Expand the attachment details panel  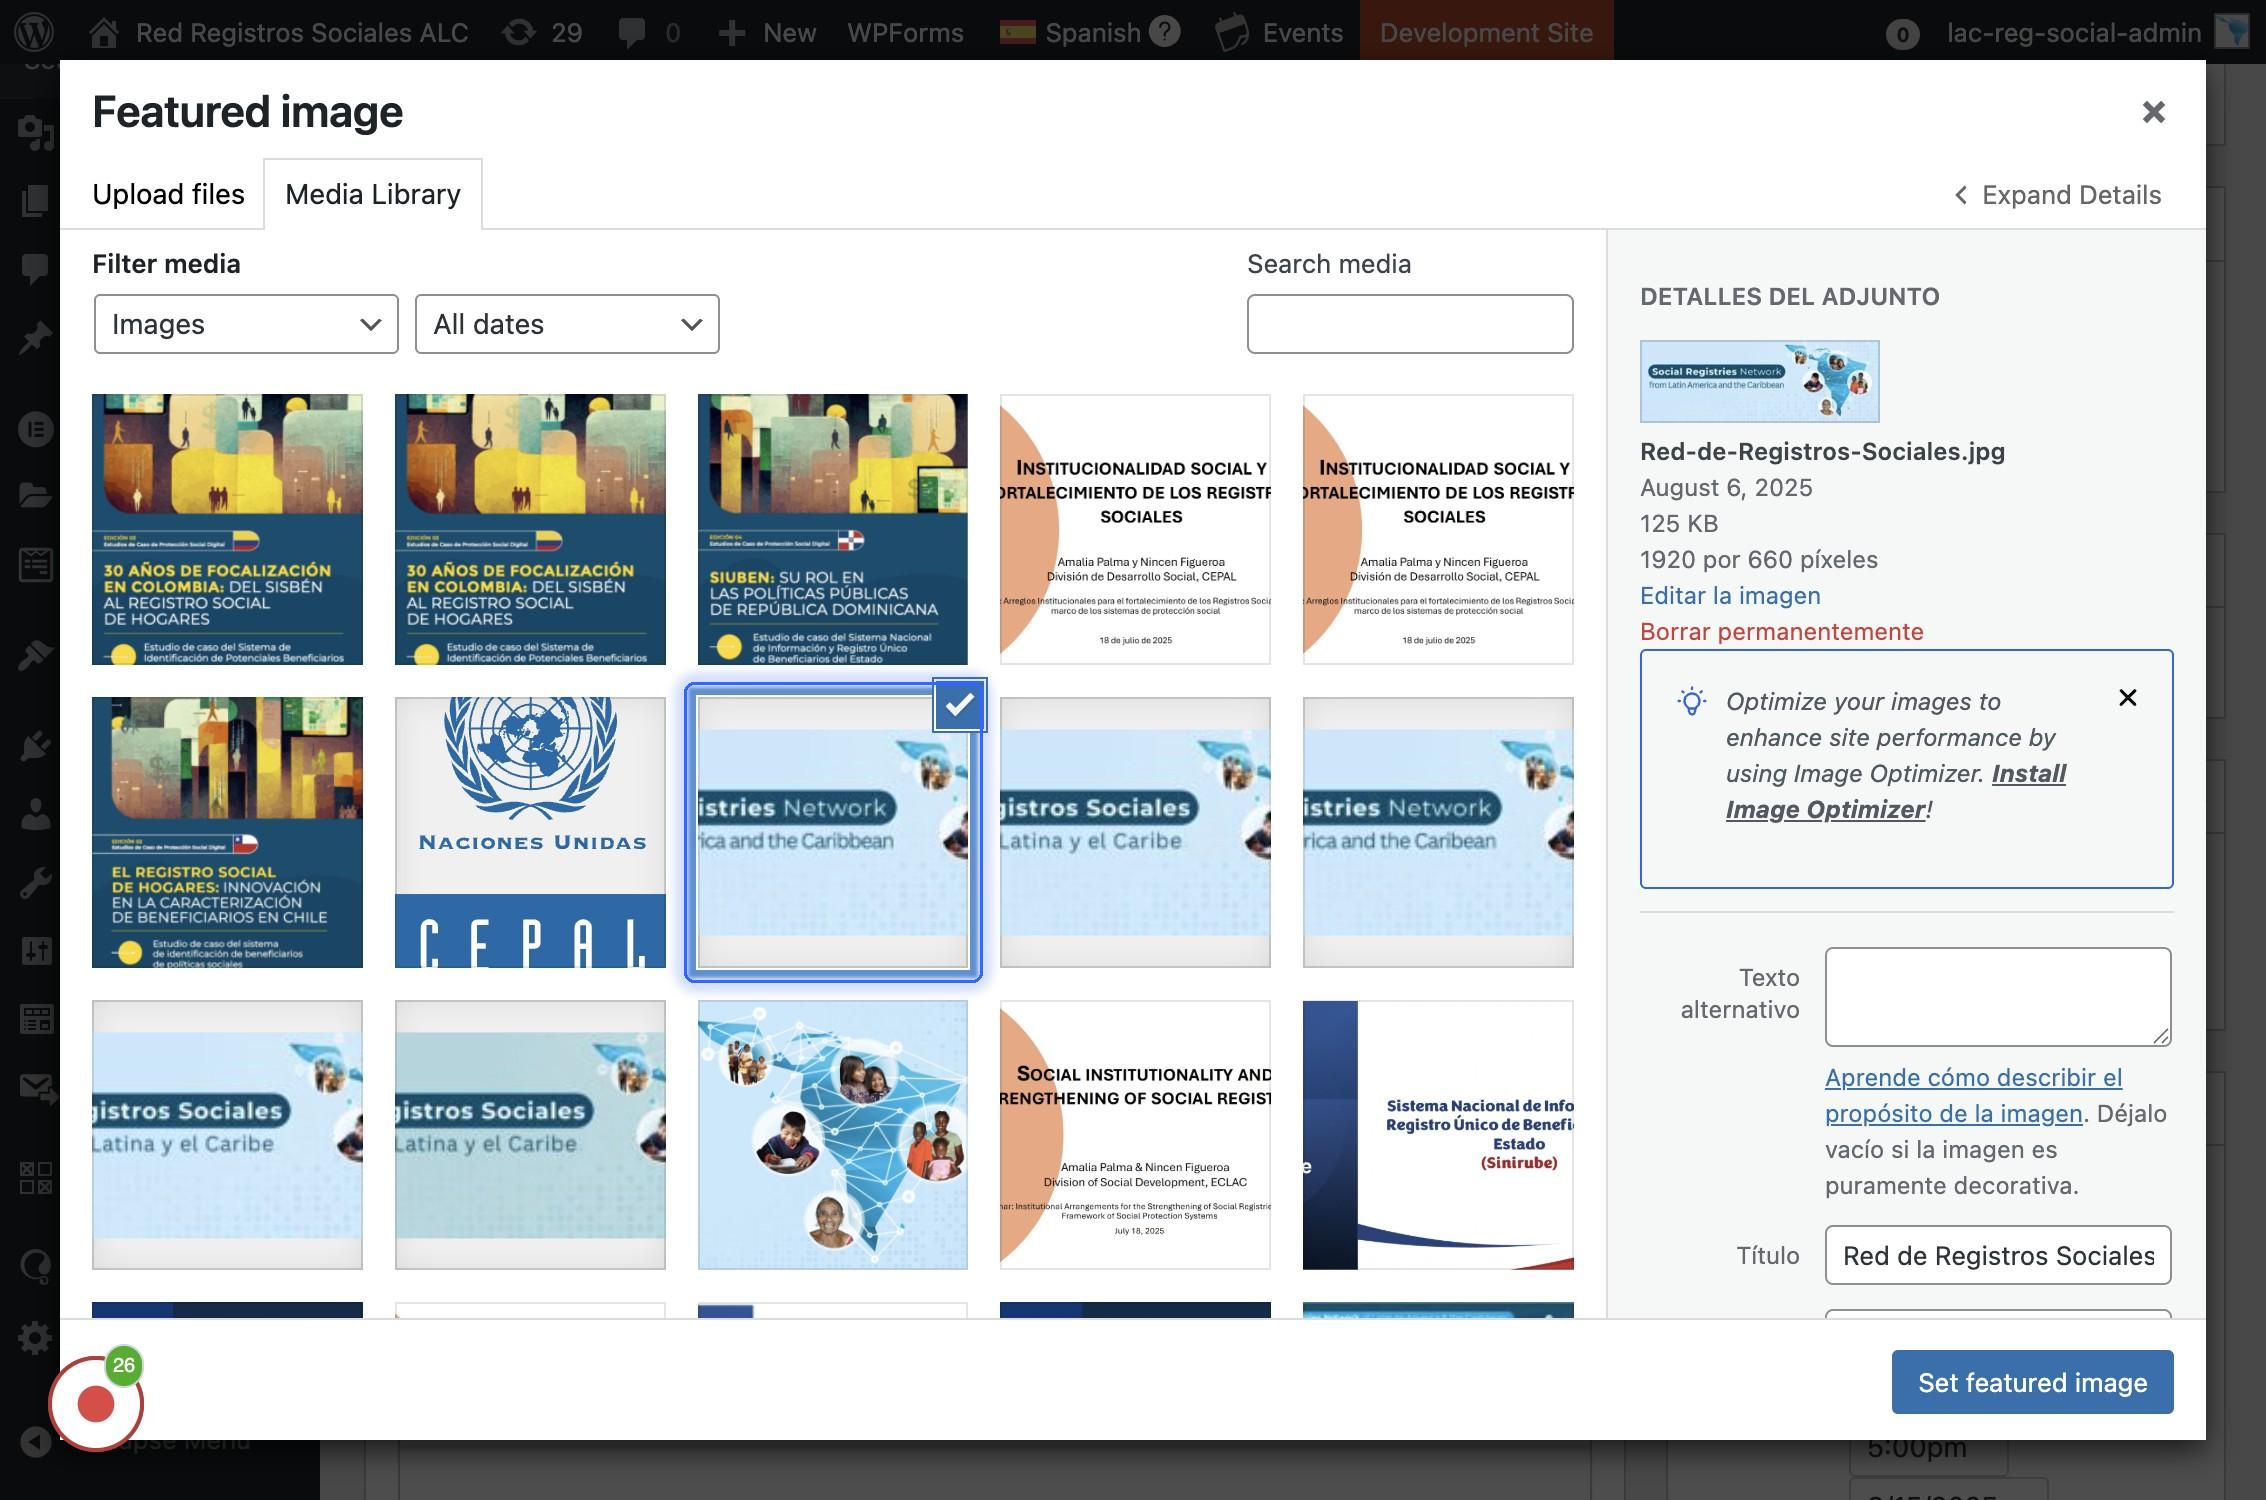(x=2058, y=195)
